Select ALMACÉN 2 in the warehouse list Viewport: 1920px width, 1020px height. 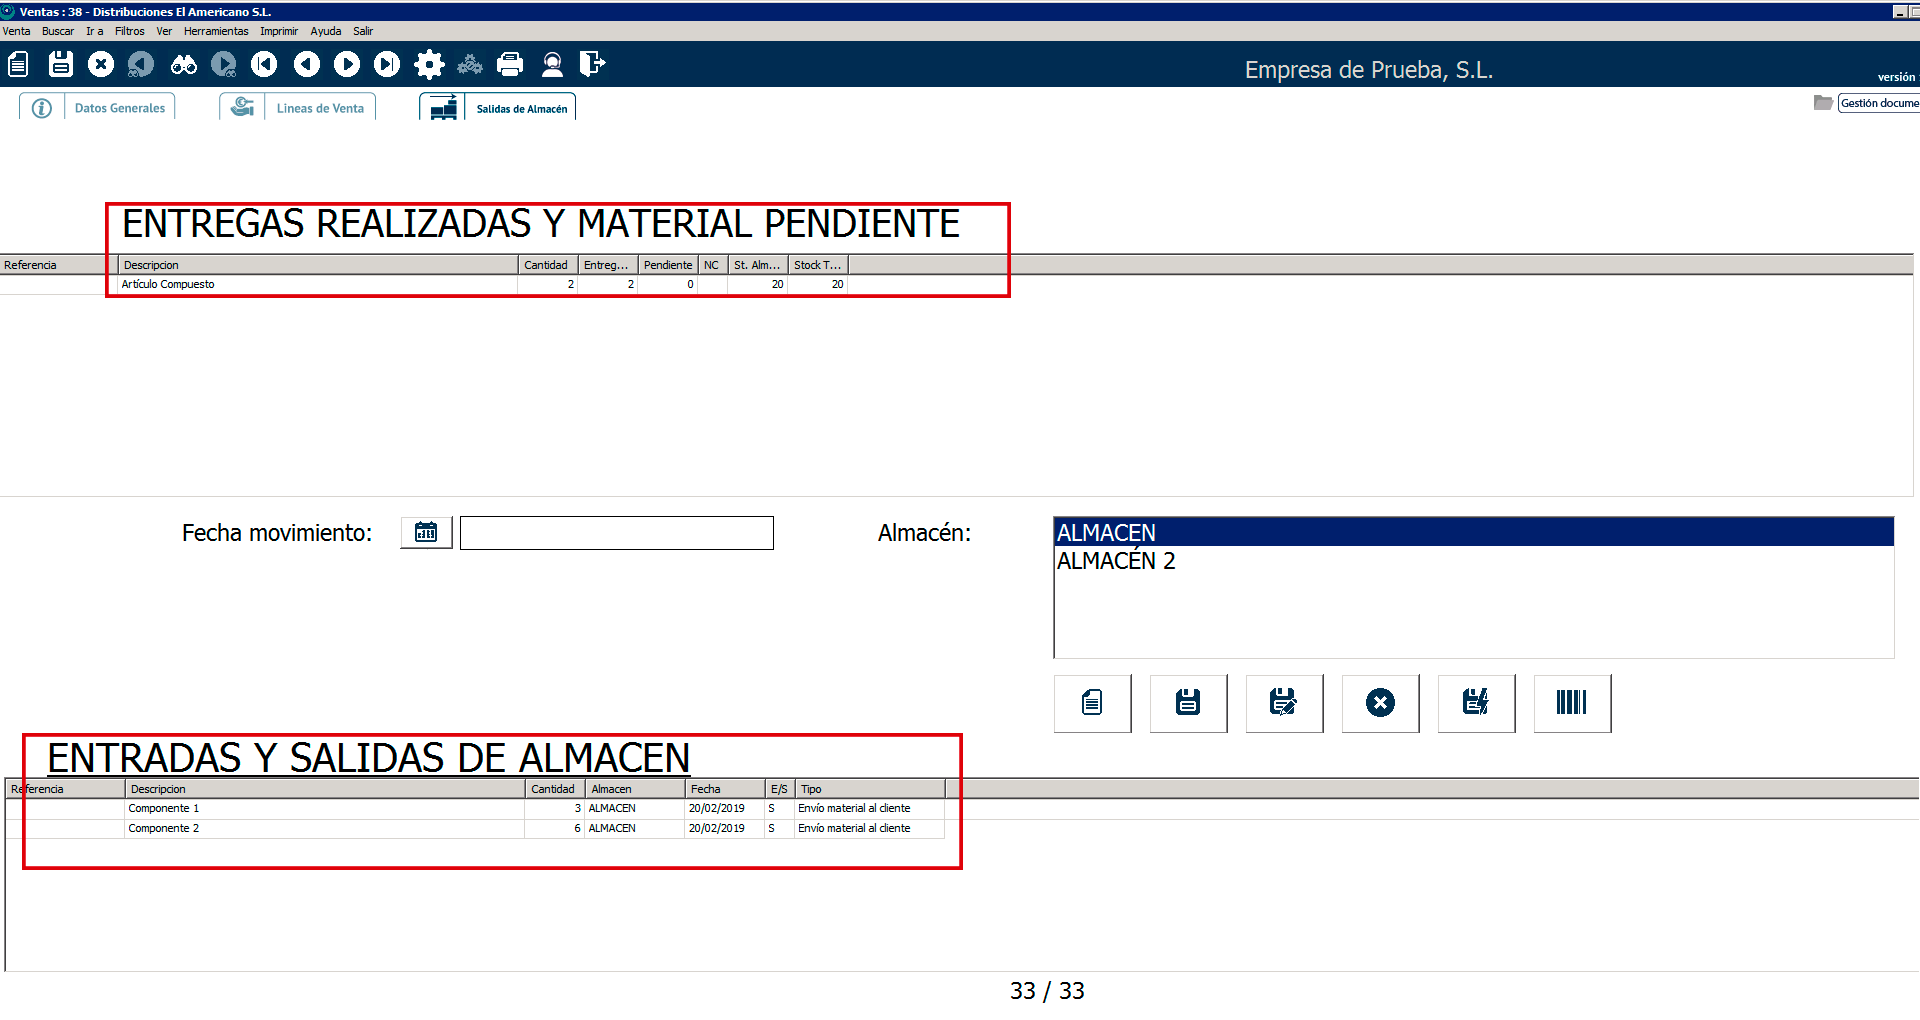click(1116, 562)
